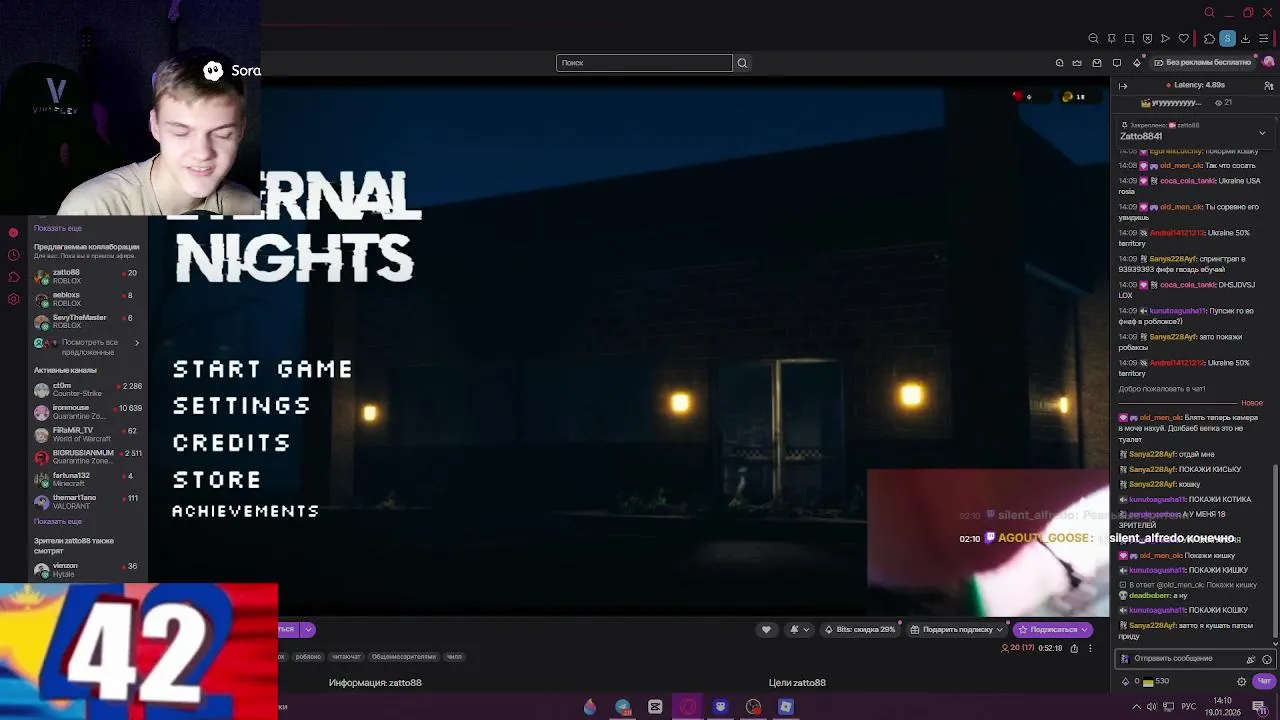The image size is (1280, 720).
Task: Open ct0m Counter-Strike channel
Action: [88, 390]
